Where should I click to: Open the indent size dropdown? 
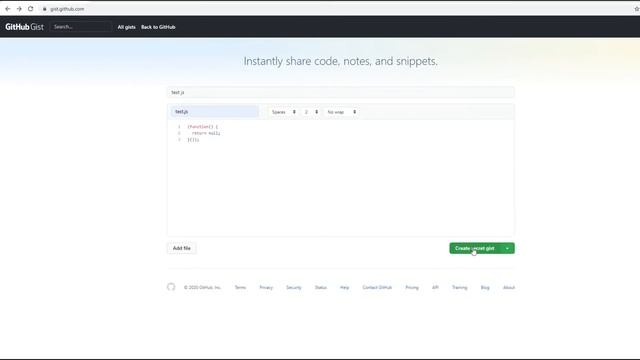311,112
